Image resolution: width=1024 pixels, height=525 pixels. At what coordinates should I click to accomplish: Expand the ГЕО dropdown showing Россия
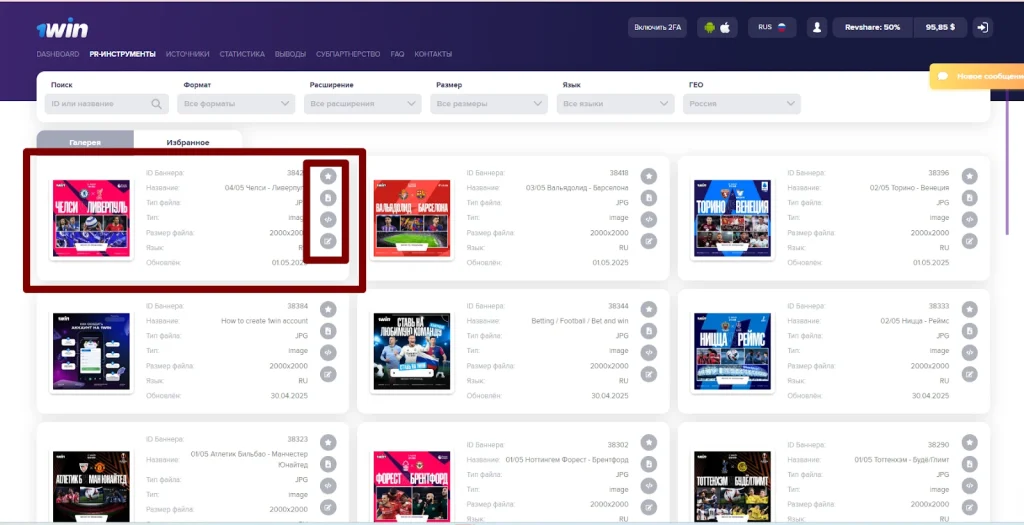click(x=742, y=104)
